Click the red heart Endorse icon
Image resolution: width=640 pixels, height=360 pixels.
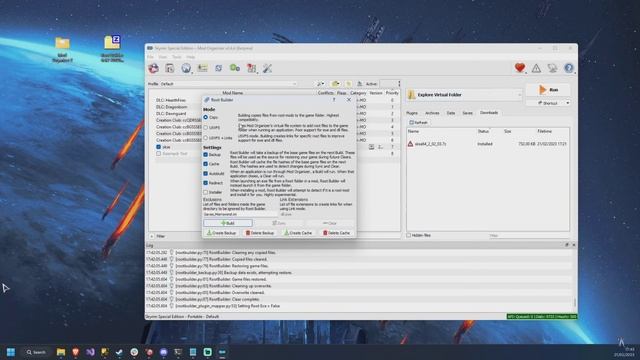tap(520, 68)
